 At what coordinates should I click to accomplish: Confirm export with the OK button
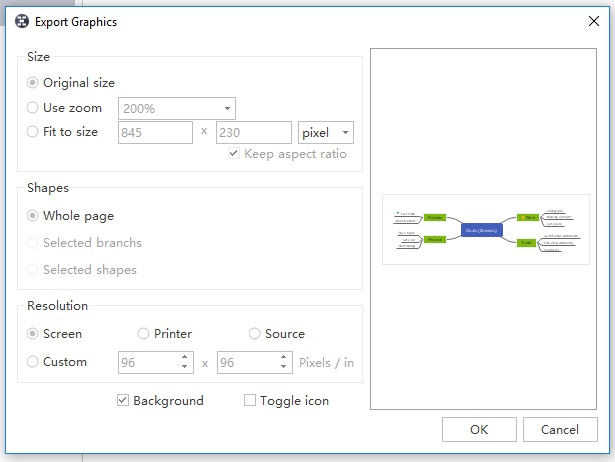[x=479, y=430]
